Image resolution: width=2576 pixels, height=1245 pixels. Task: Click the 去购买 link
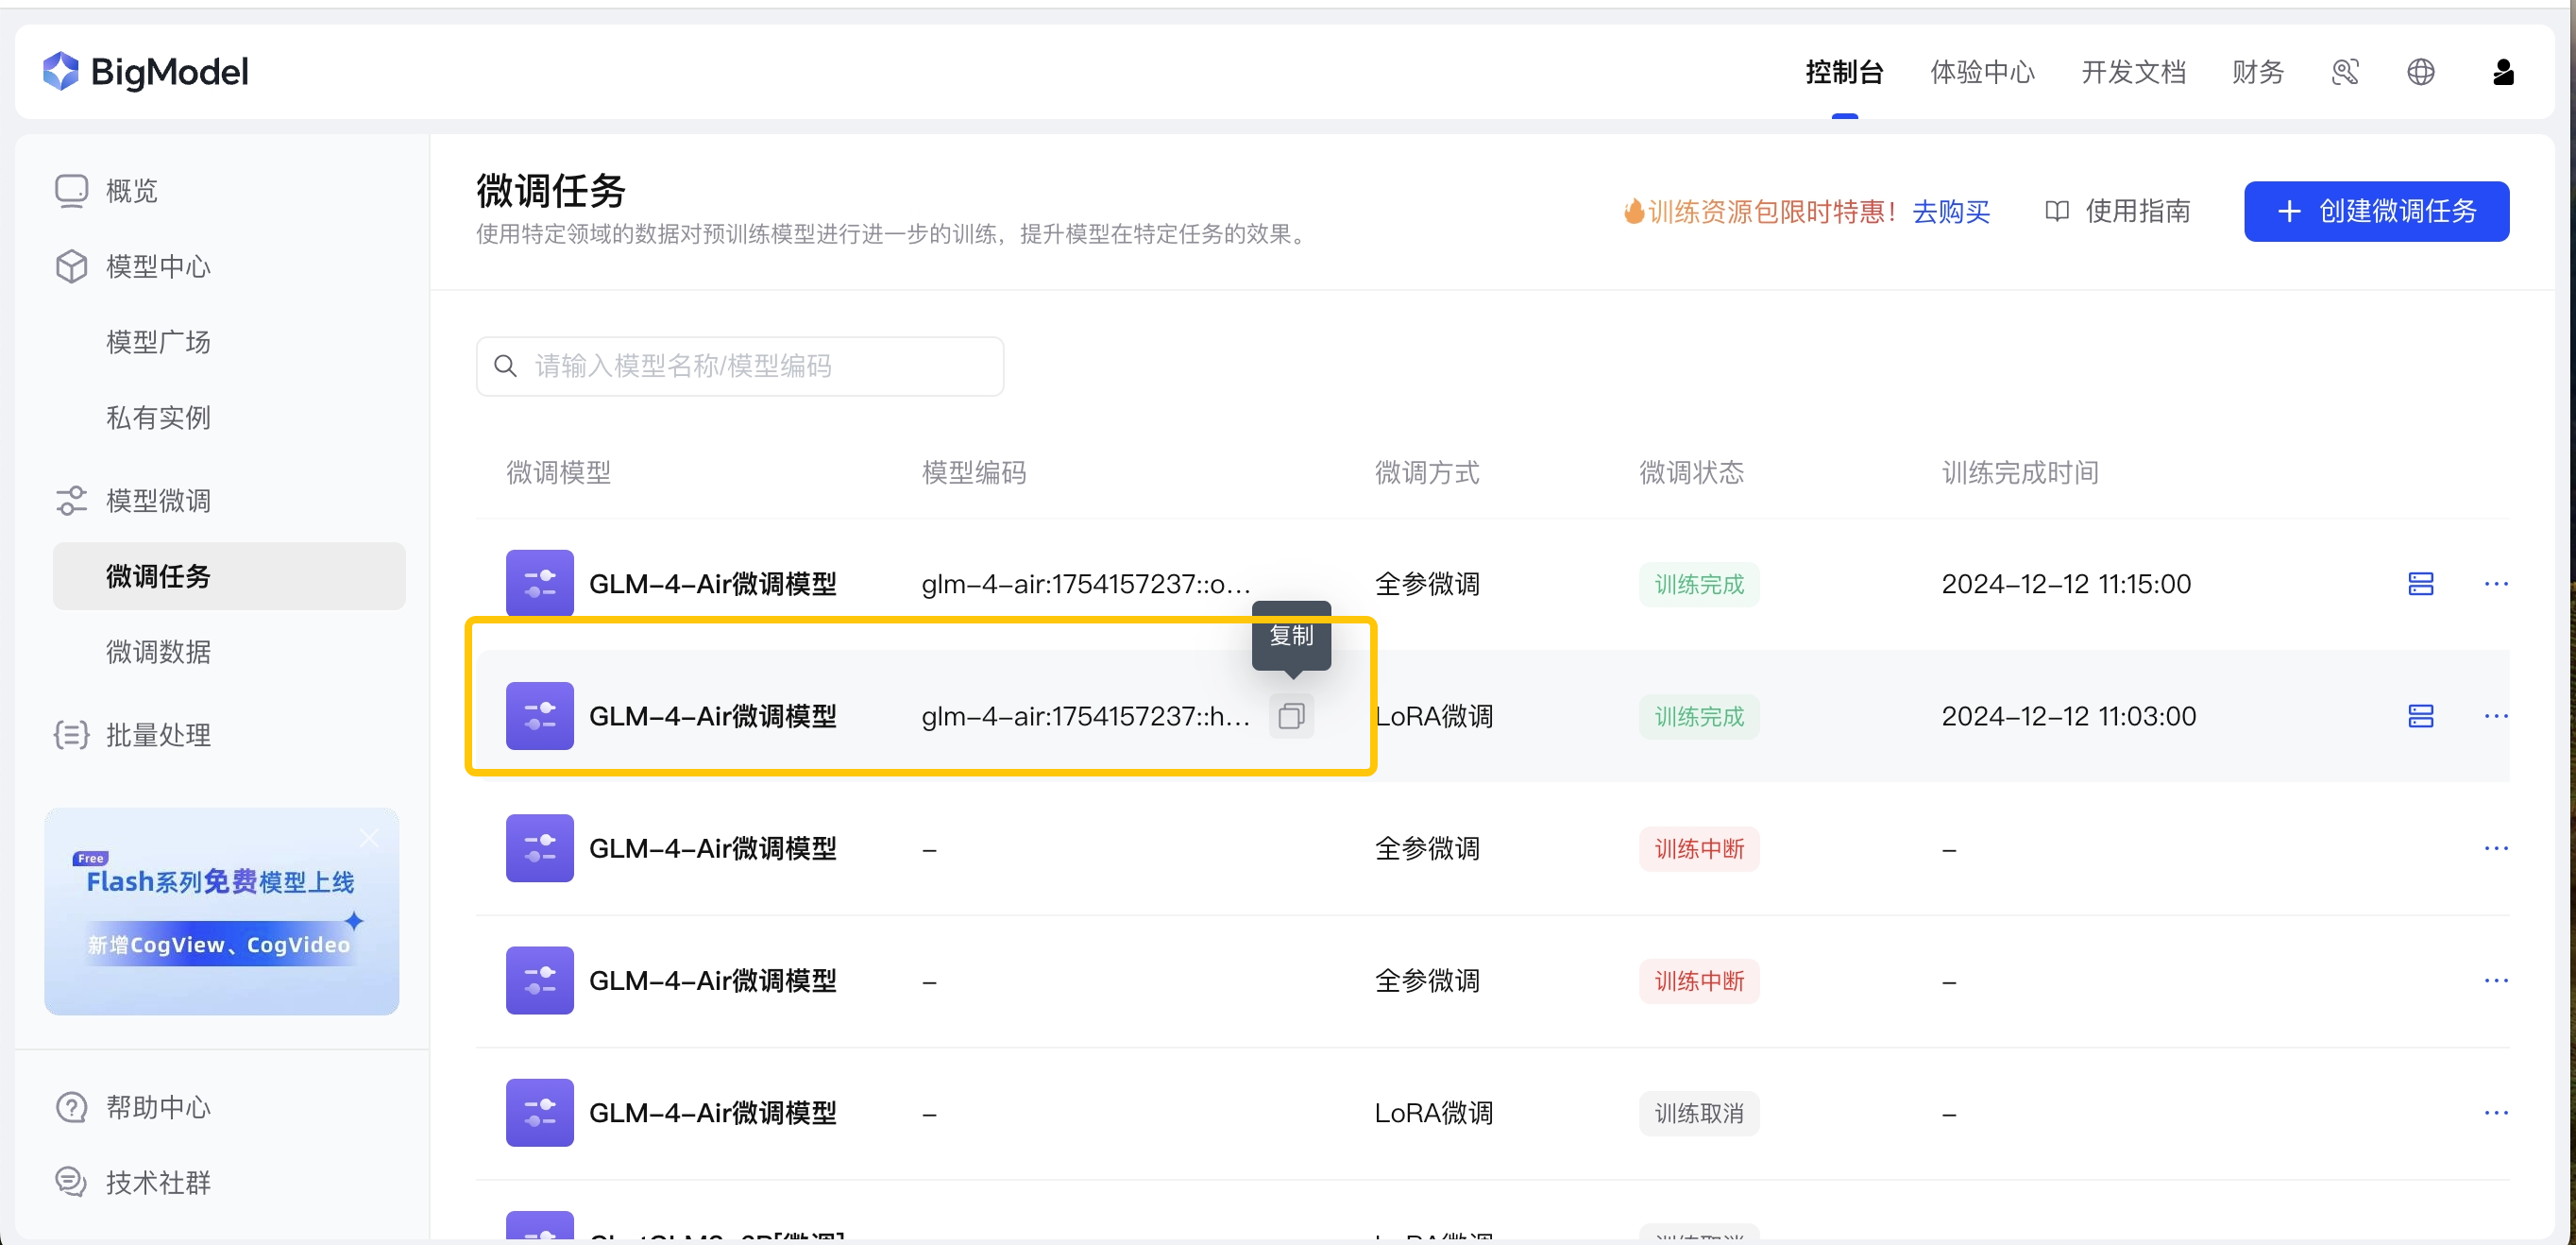coord(1951,212)
